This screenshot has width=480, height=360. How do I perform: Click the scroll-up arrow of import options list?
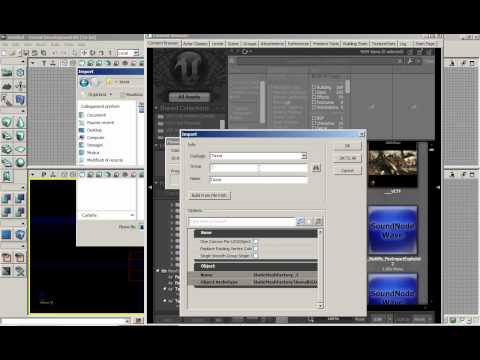click(321, 231)
